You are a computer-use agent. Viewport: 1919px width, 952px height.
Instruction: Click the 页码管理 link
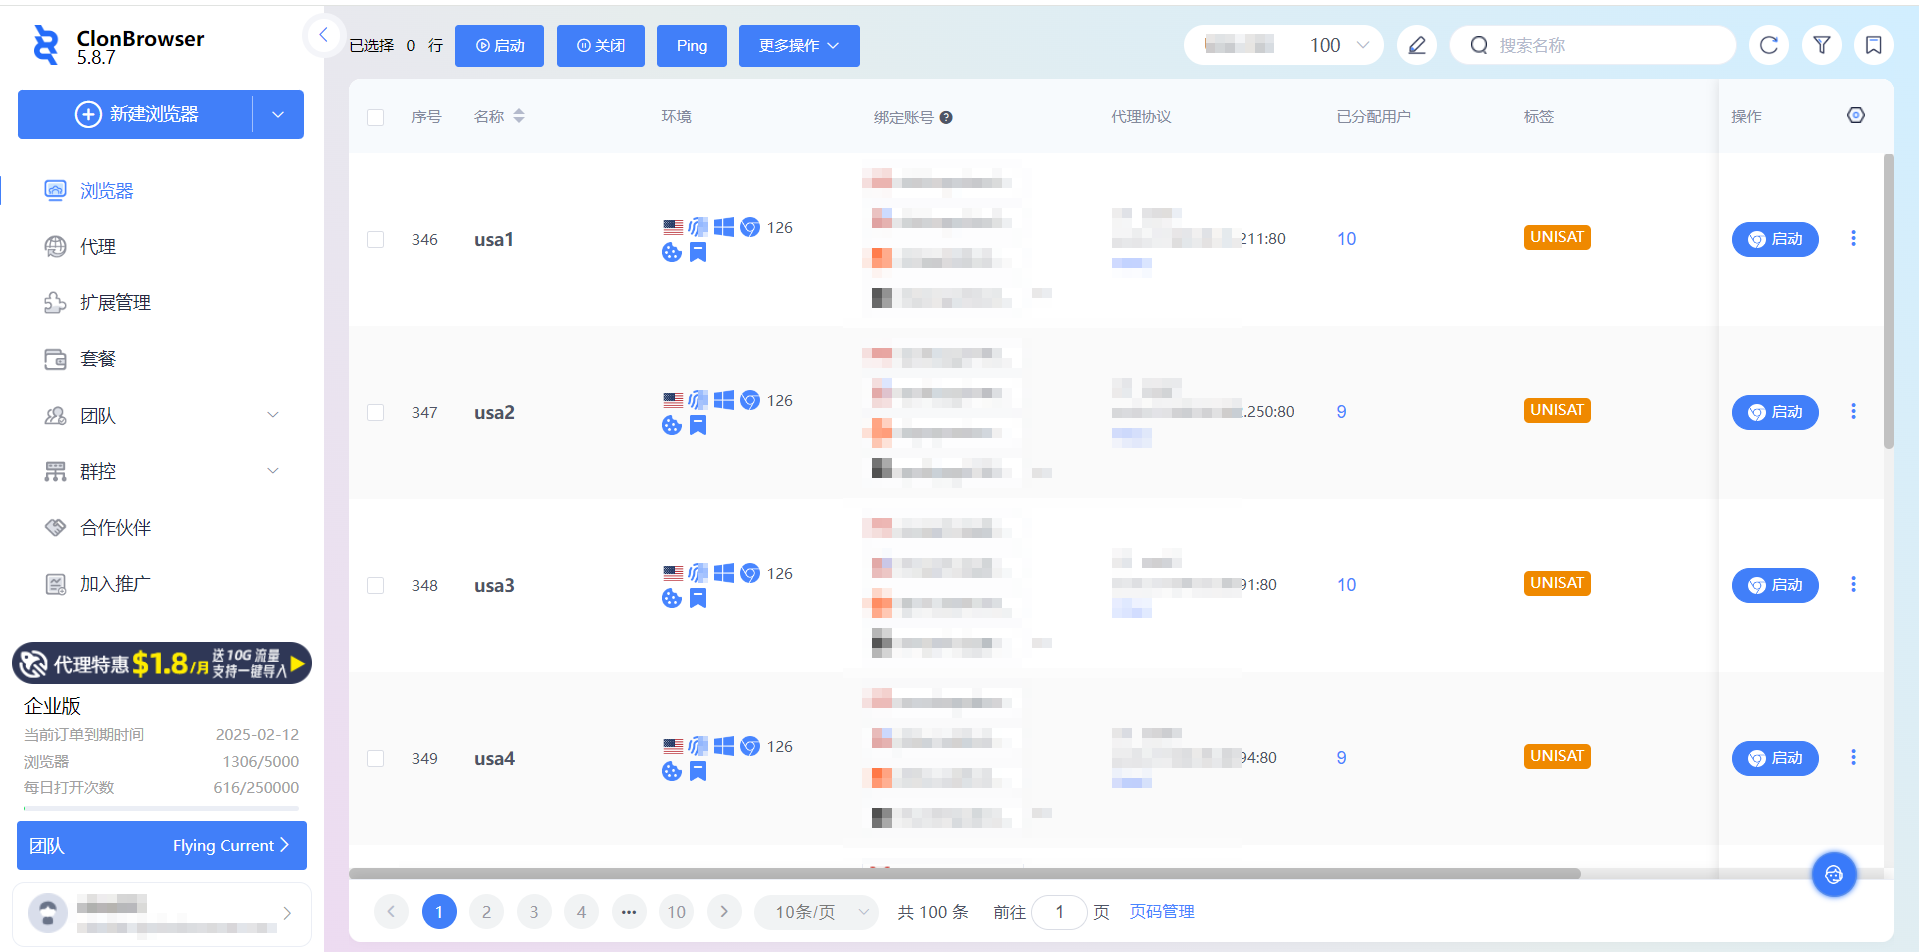pos(1161,912)
